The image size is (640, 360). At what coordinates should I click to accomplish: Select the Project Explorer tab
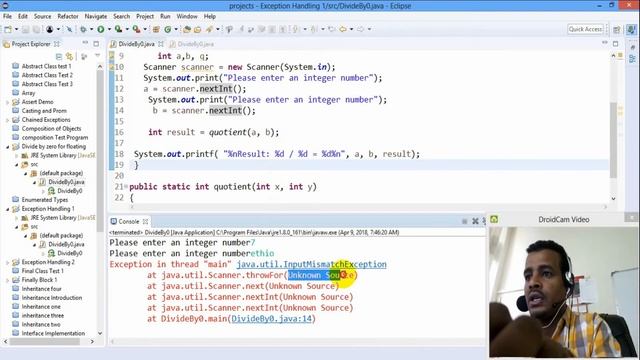click(x=31, y=44)
